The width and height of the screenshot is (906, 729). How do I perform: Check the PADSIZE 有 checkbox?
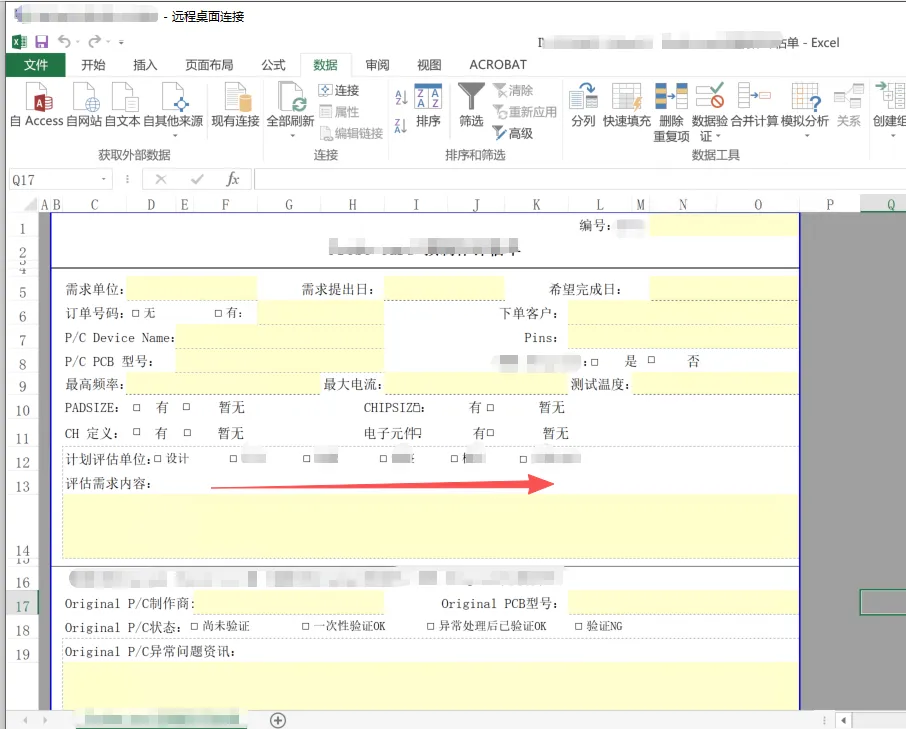click(x=136, y=407)
